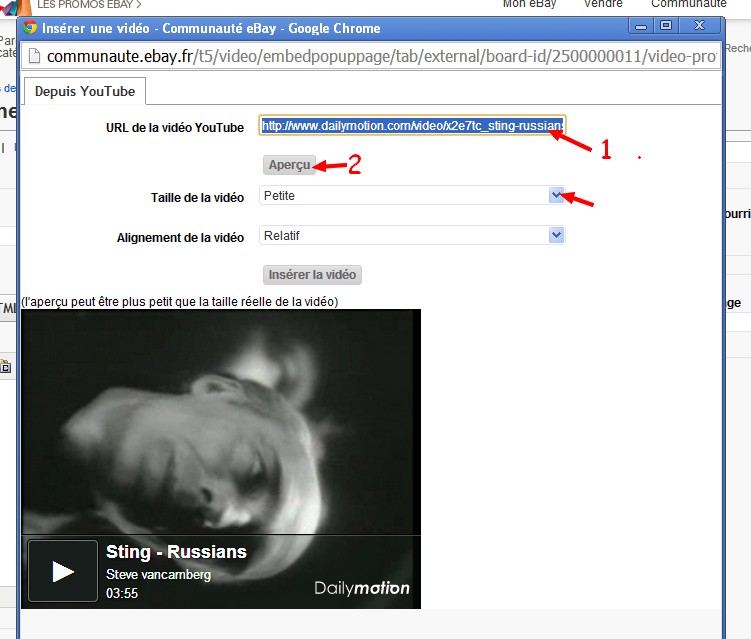The width and height of the screenshot is (751, 639).
Task: Click the Insérer la vidéo button
Action: click(x=312, y=275)
